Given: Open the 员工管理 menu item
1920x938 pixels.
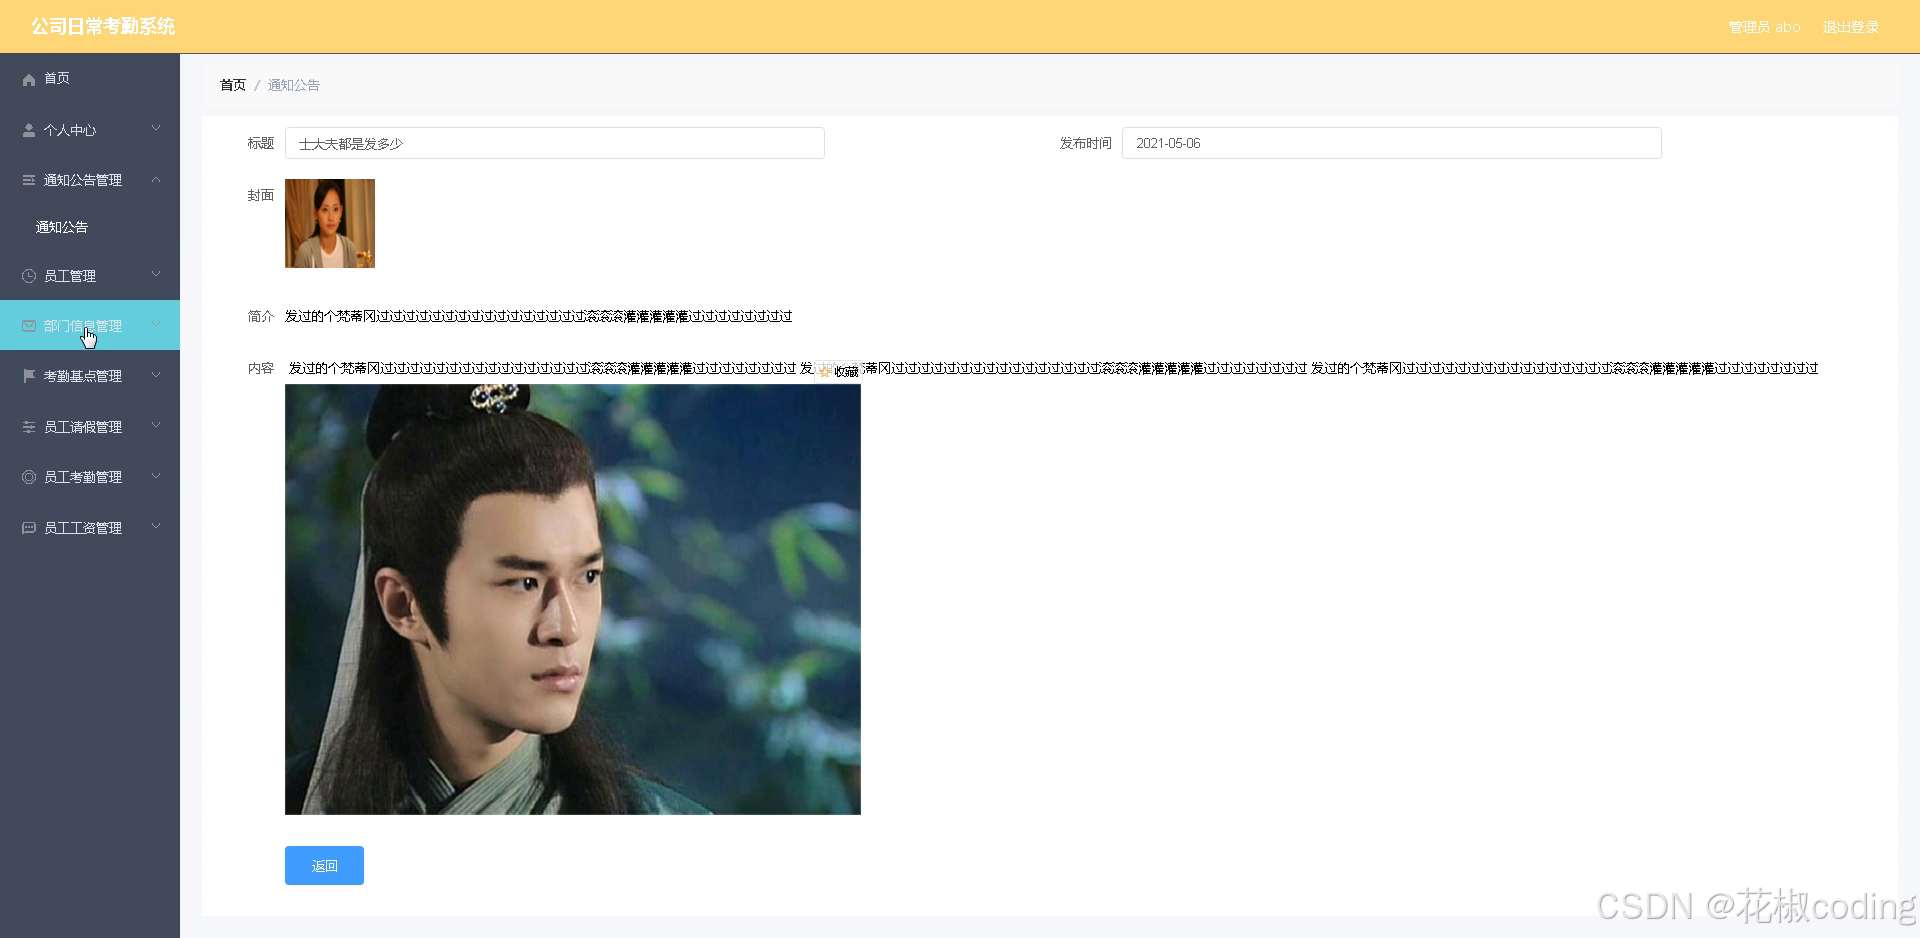Looking at the screenshot, I should 90,276.
